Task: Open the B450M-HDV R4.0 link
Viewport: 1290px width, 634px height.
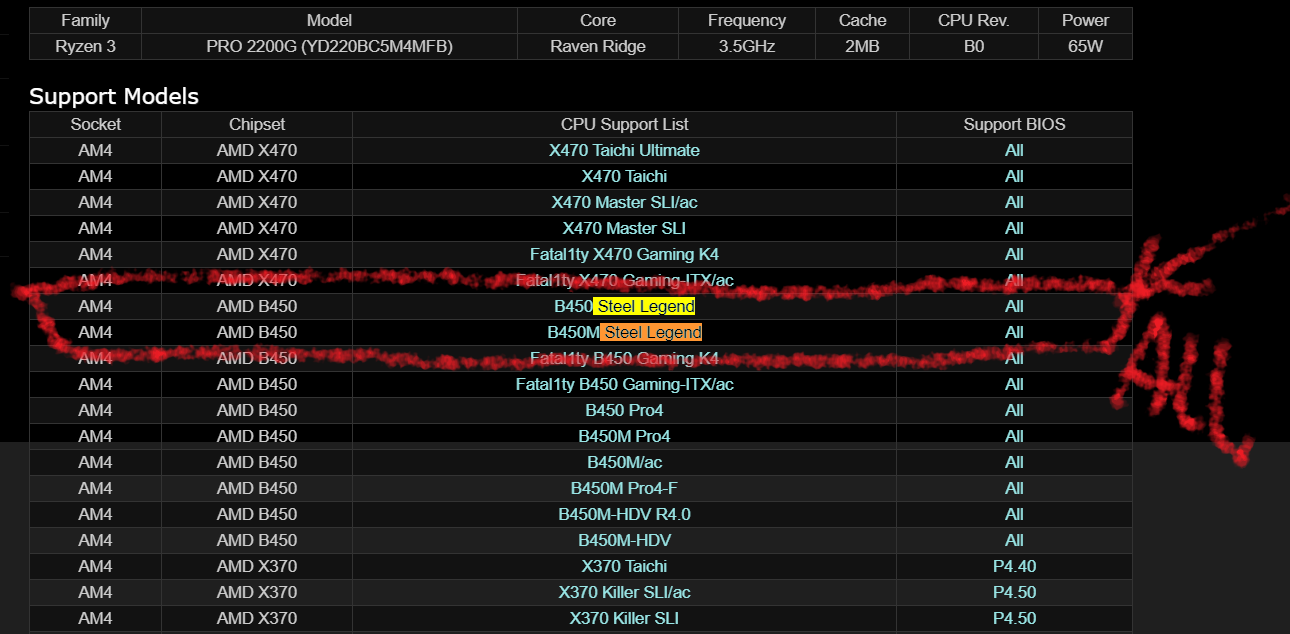Action: (x=624, y=514)
